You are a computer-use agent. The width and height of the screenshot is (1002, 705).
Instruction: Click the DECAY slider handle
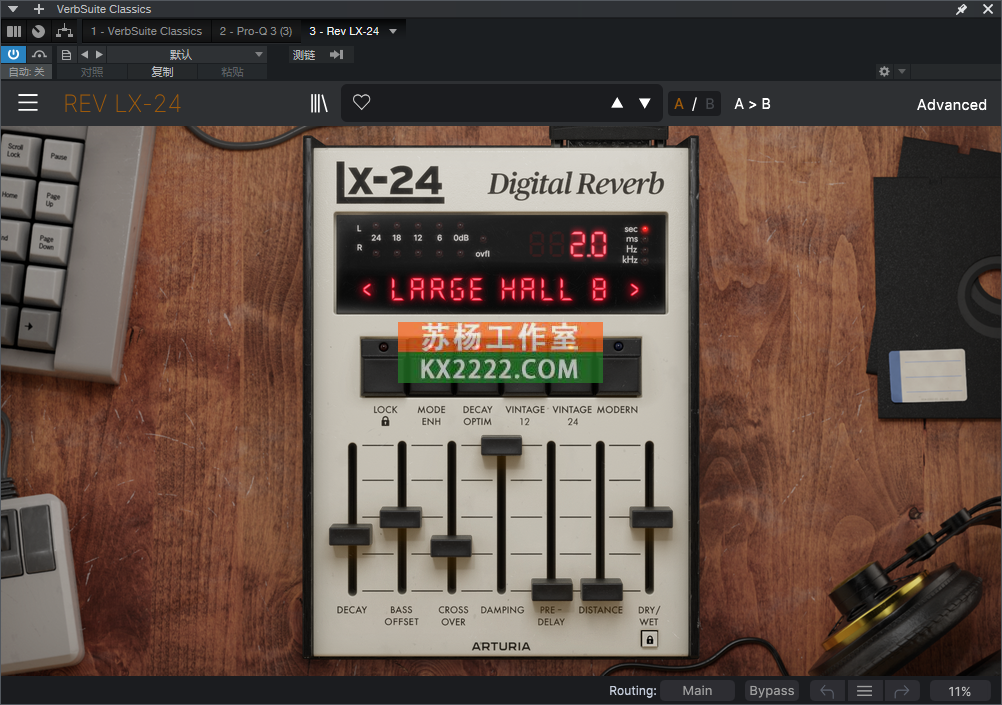[x=350, y=534]
